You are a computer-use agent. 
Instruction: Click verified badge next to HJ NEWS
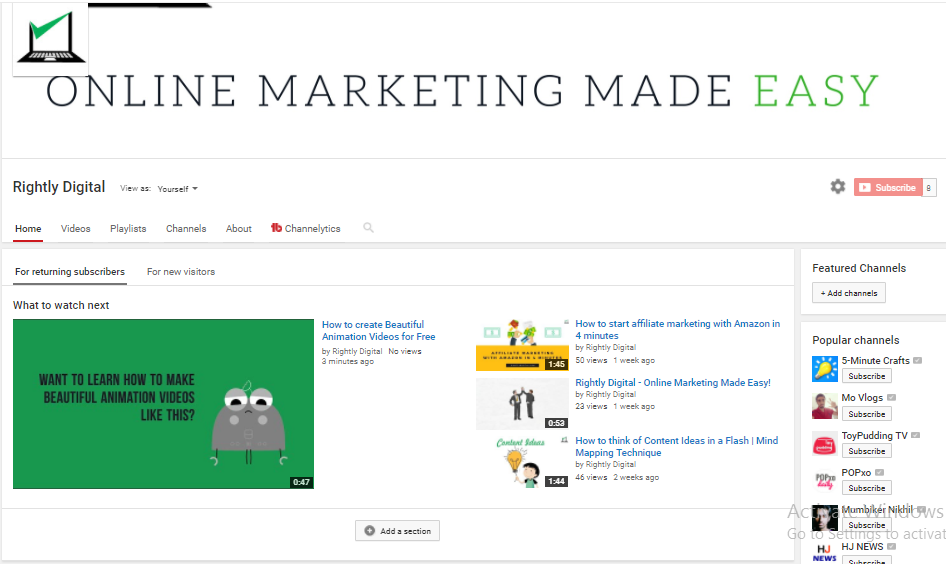click(891, 547)
